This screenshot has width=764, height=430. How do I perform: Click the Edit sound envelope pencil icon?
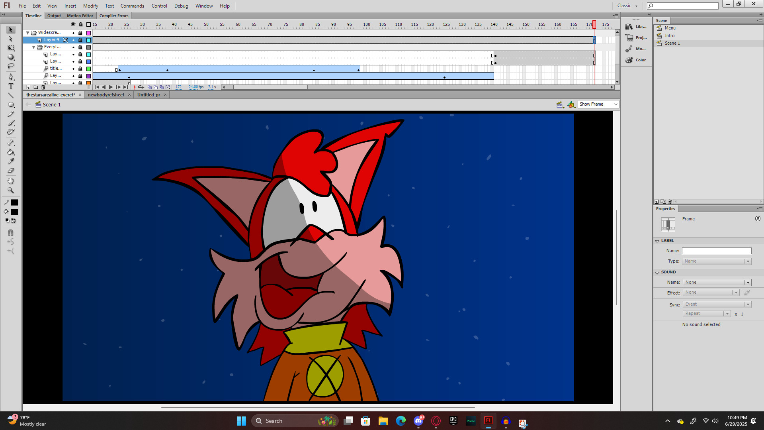tap(747, 293)
